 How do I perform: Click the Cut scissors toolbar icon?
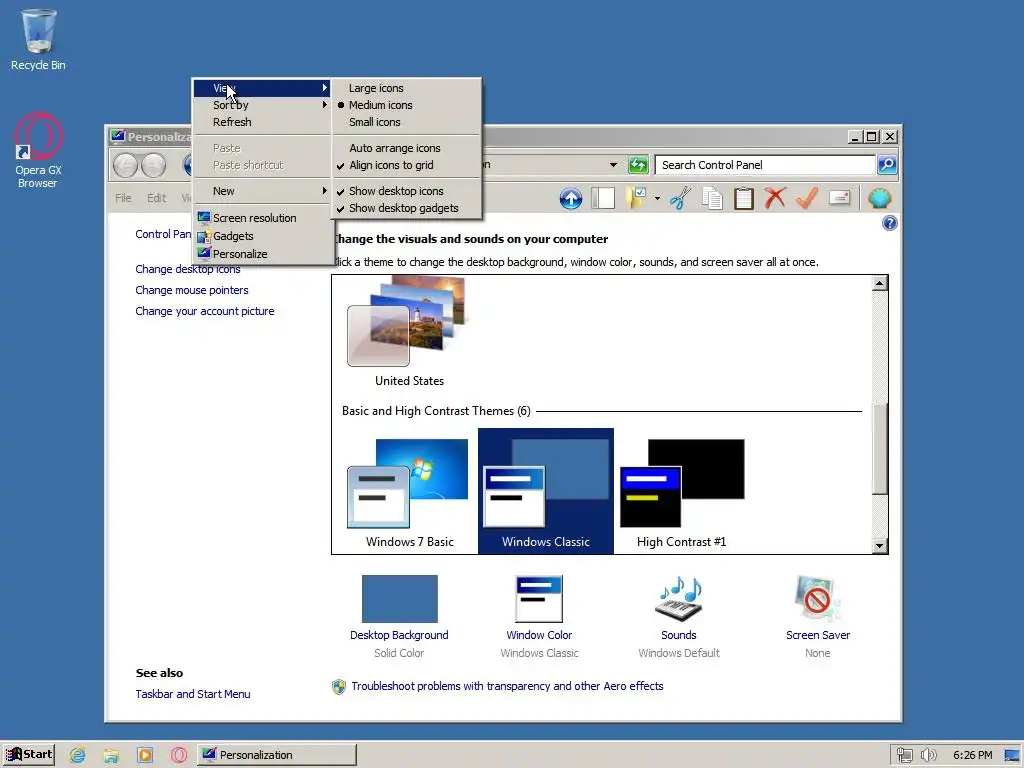point(680,198)
